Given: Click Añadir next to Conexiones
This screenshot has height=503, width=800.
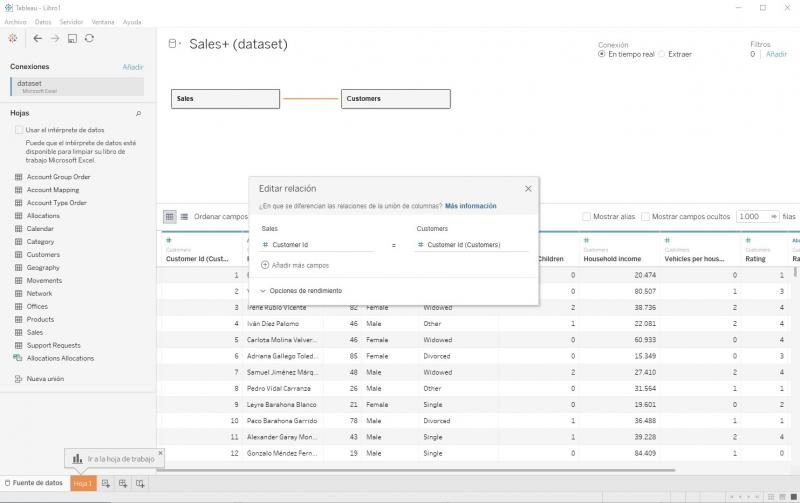Looking at the screenshot, I should point(133,67).
